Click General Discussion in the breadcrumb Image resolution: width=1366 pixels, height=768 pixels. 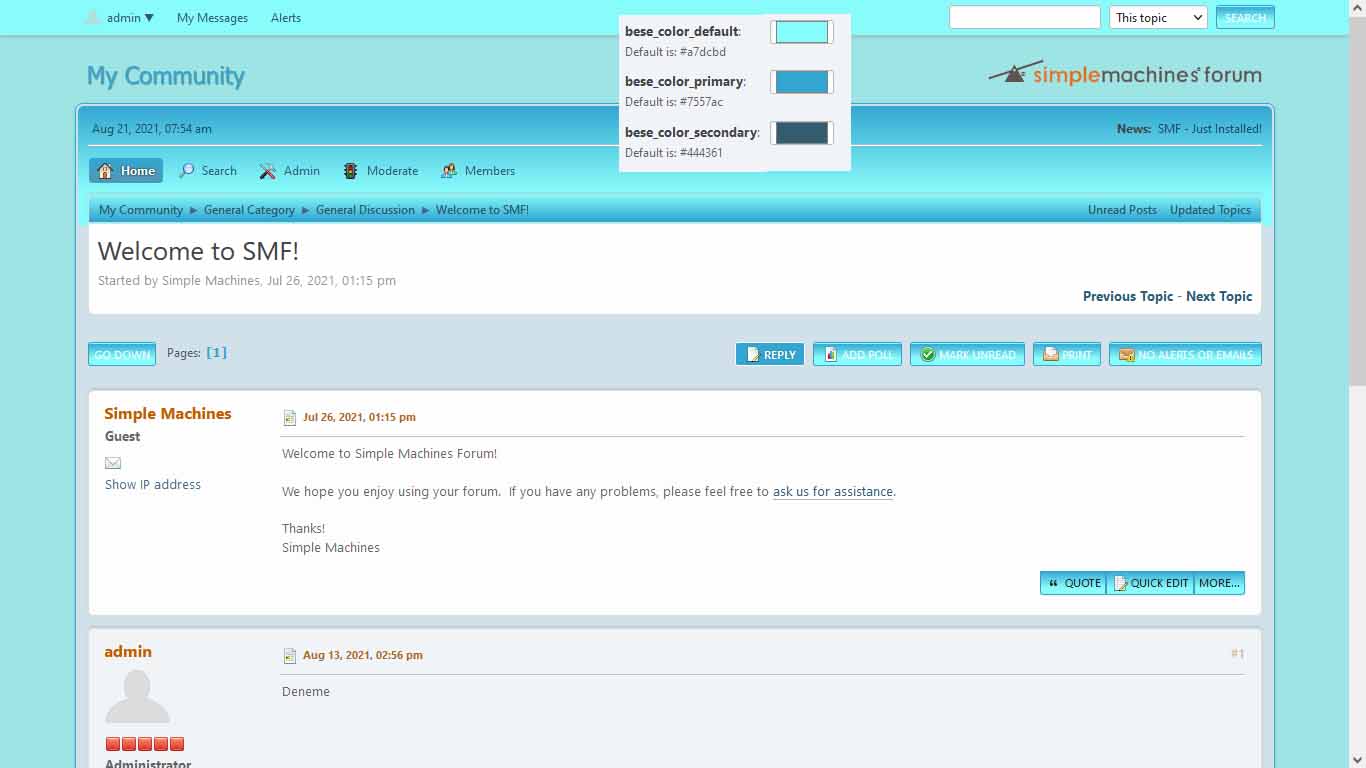[x=365, y=210]
